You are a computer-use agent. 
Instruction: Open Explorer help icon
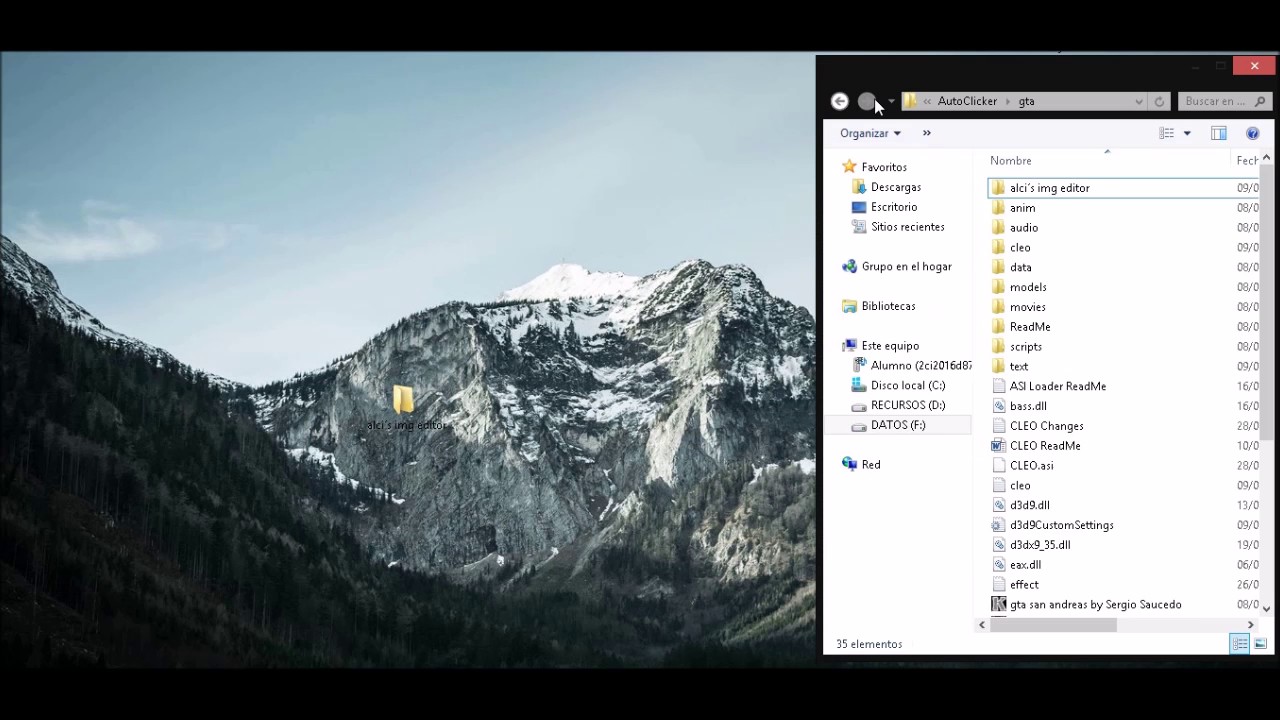click(x=1252, y=133)
